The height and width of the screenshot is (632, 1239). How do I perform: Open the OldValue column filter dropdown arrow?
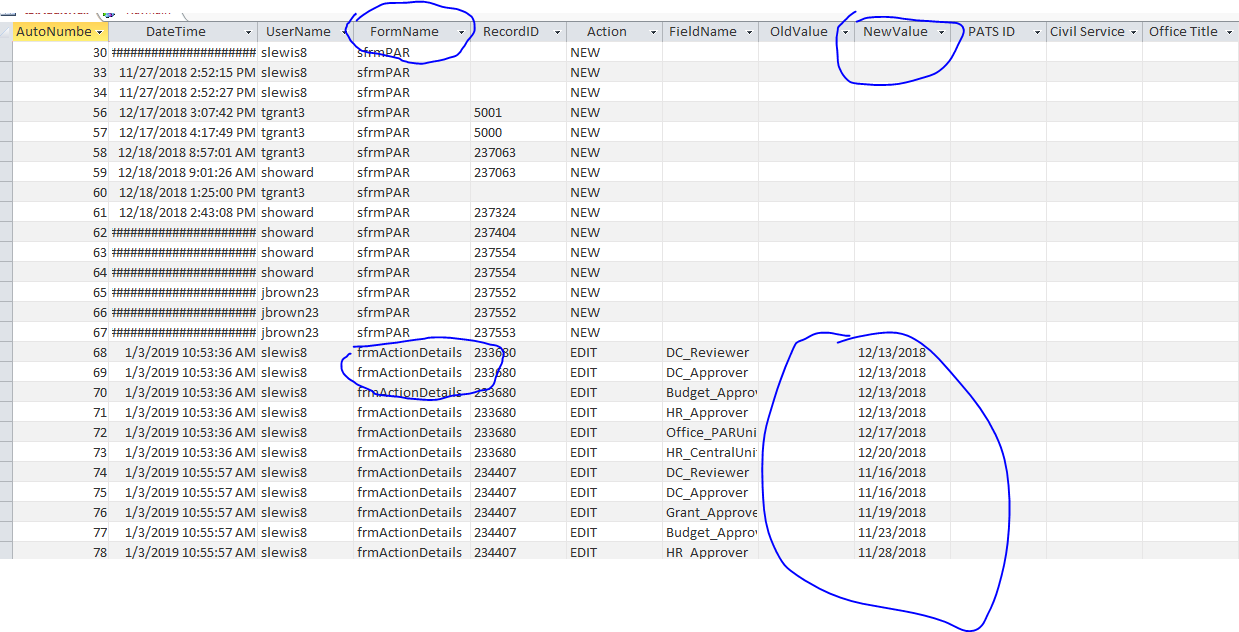coord(846,32)
